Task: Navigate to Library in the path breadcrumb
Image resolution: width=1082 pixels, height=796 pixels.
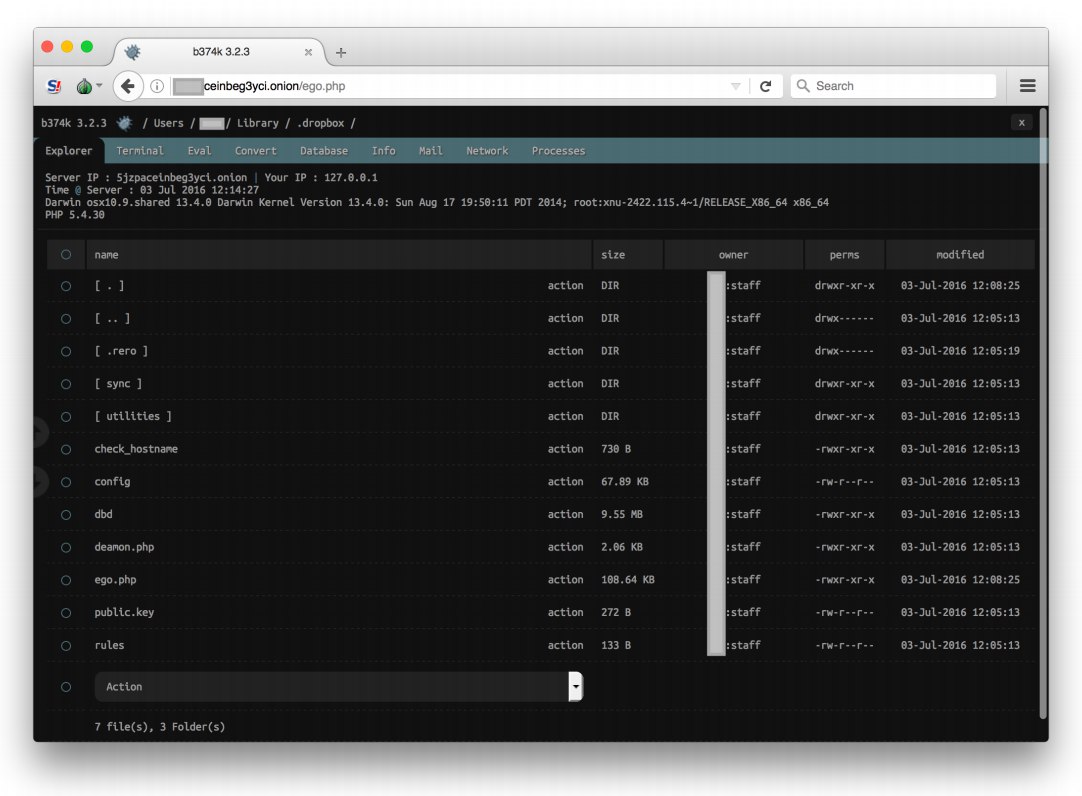Action: point(258,123)
